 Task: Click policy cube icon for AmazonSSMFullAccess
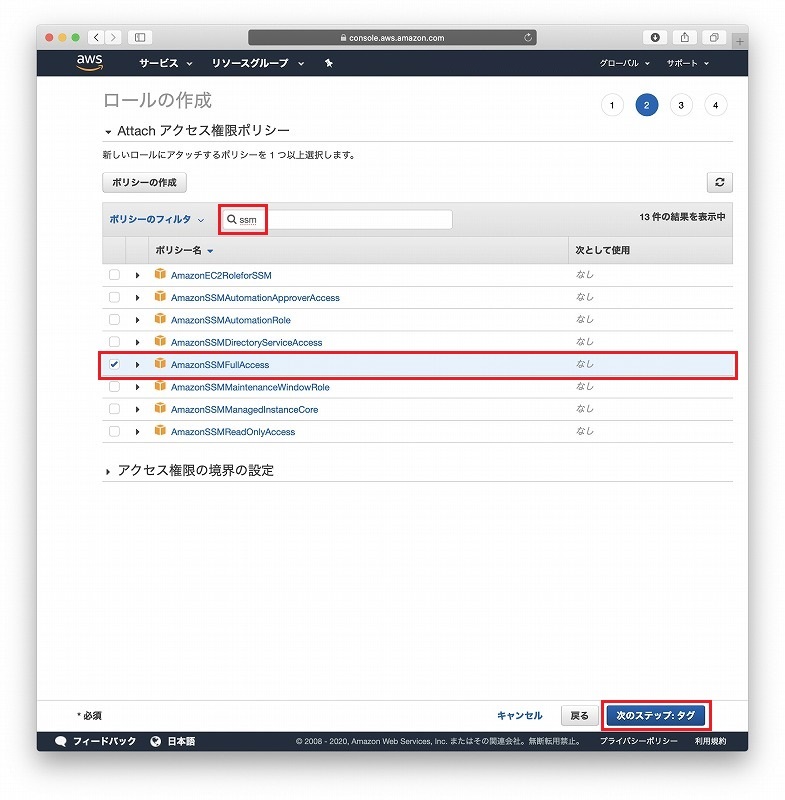tap(160, 363)
